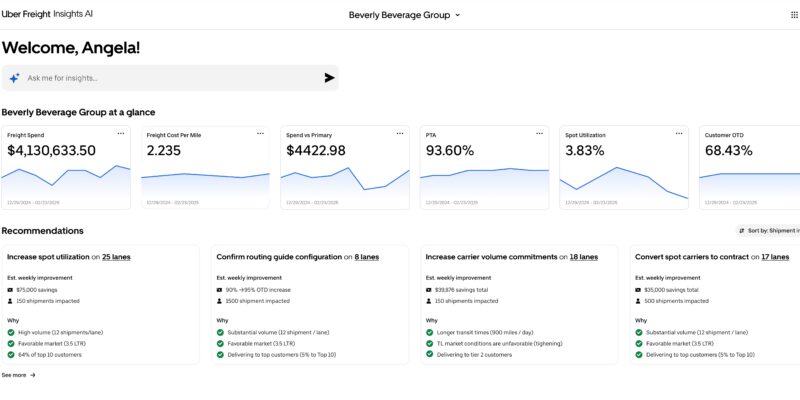
Task: Click check icon for TL market conditions
Action: (429, 343)
